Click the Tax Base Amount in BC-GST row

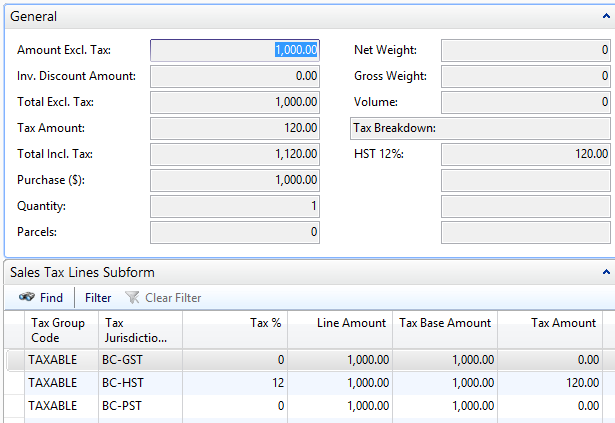pyautogui.click(x=445, y=360)
